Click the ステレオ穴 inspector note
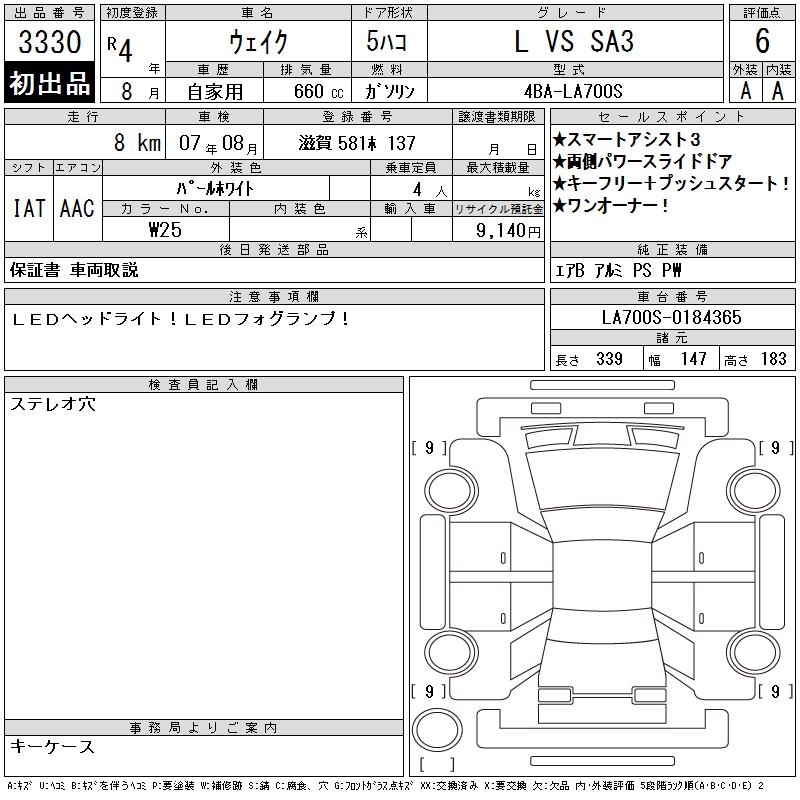This screenshot has width=800, height=800. 53,405
